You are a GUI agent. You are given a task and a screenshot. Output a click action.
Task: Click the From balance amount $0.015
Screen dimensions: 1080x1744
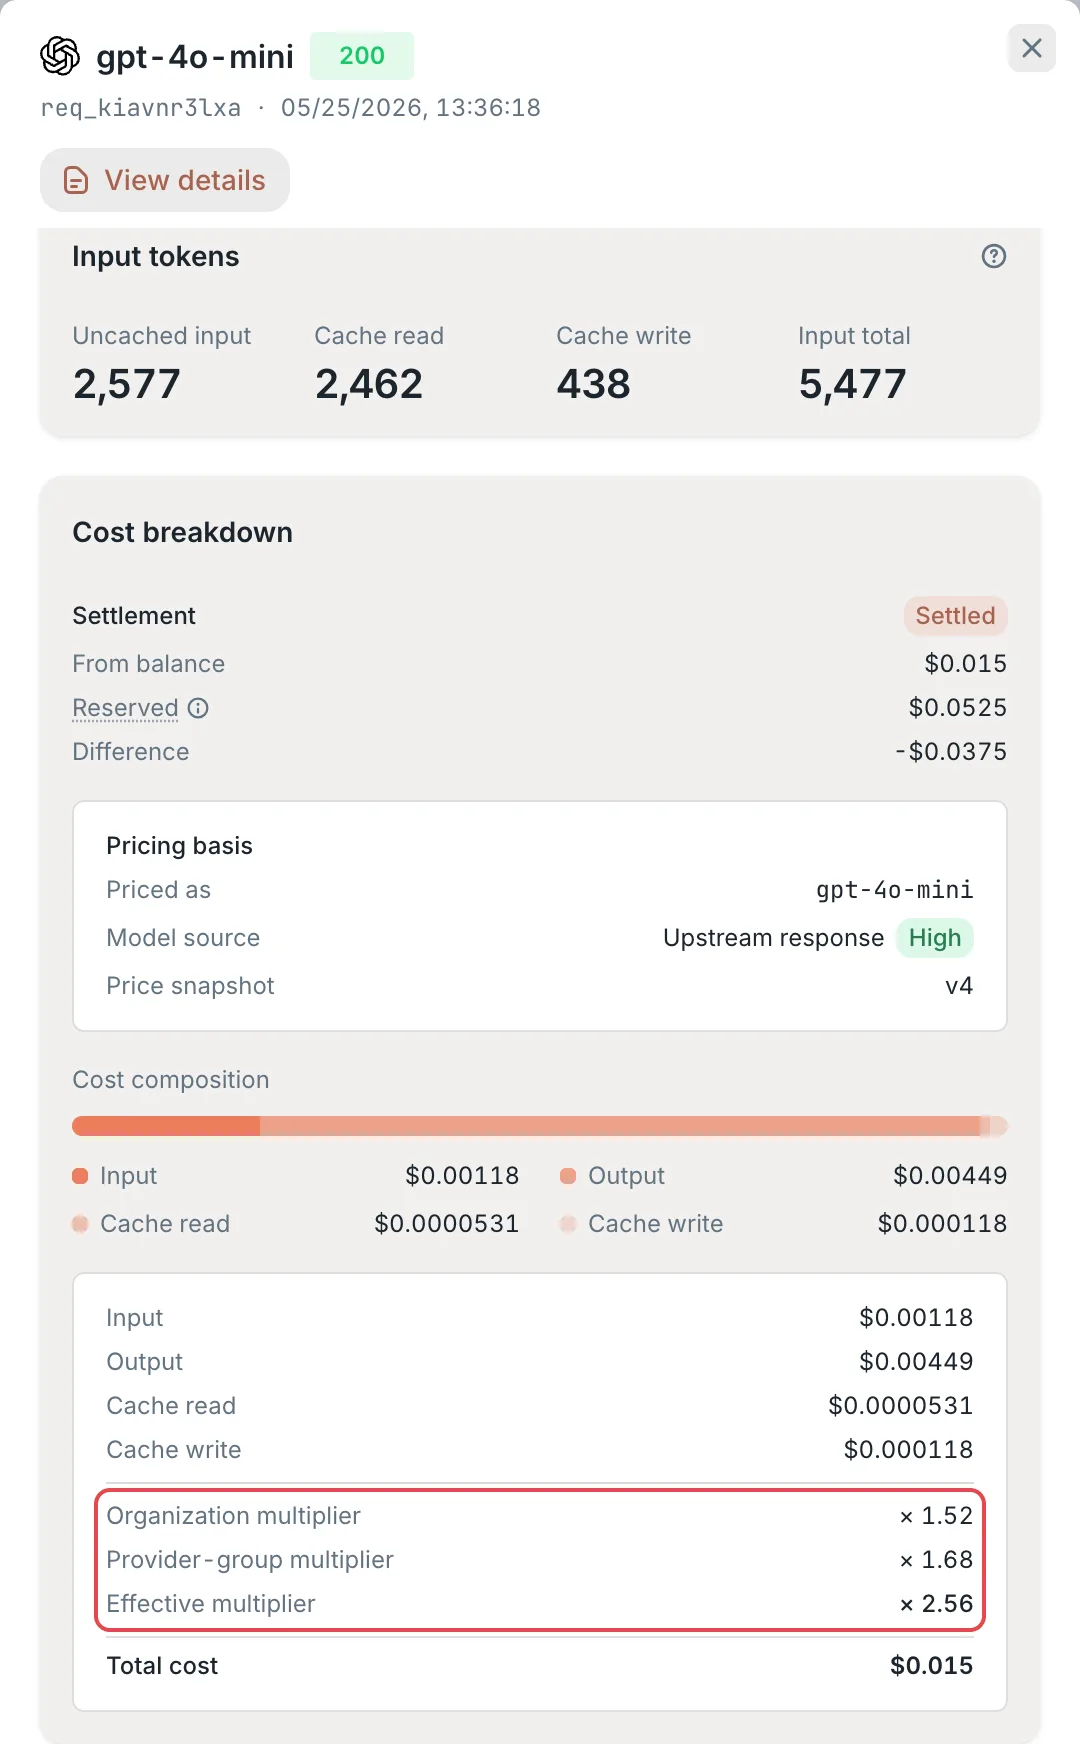tap(966, 664)
